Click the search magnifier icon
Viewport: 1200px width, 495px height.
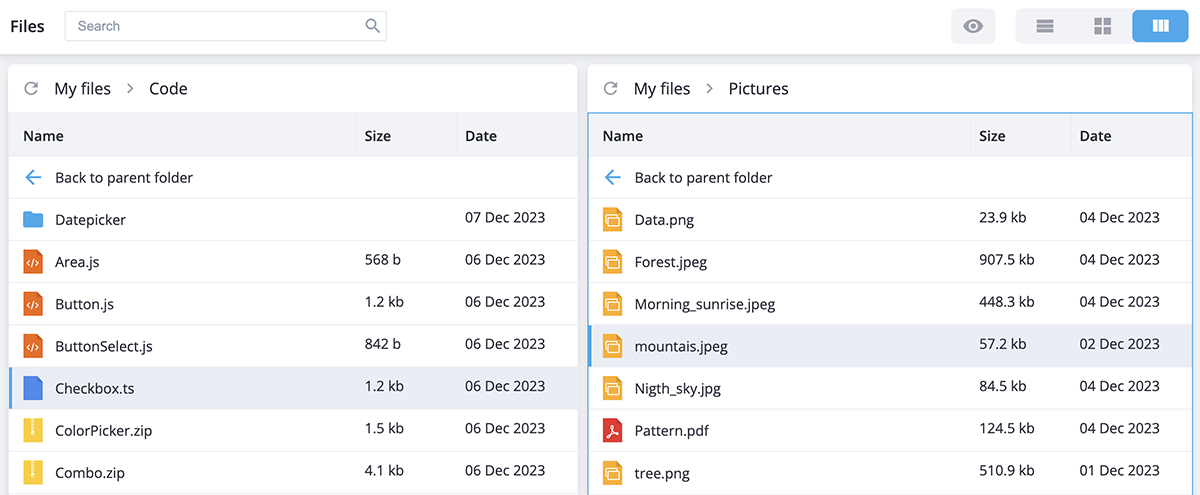tap(373, 26)
